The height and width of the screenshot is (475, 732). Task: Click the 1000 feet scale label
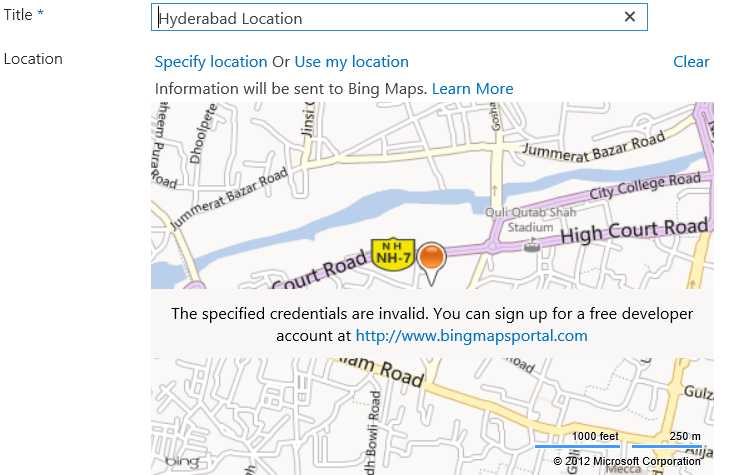click(595, 436)
